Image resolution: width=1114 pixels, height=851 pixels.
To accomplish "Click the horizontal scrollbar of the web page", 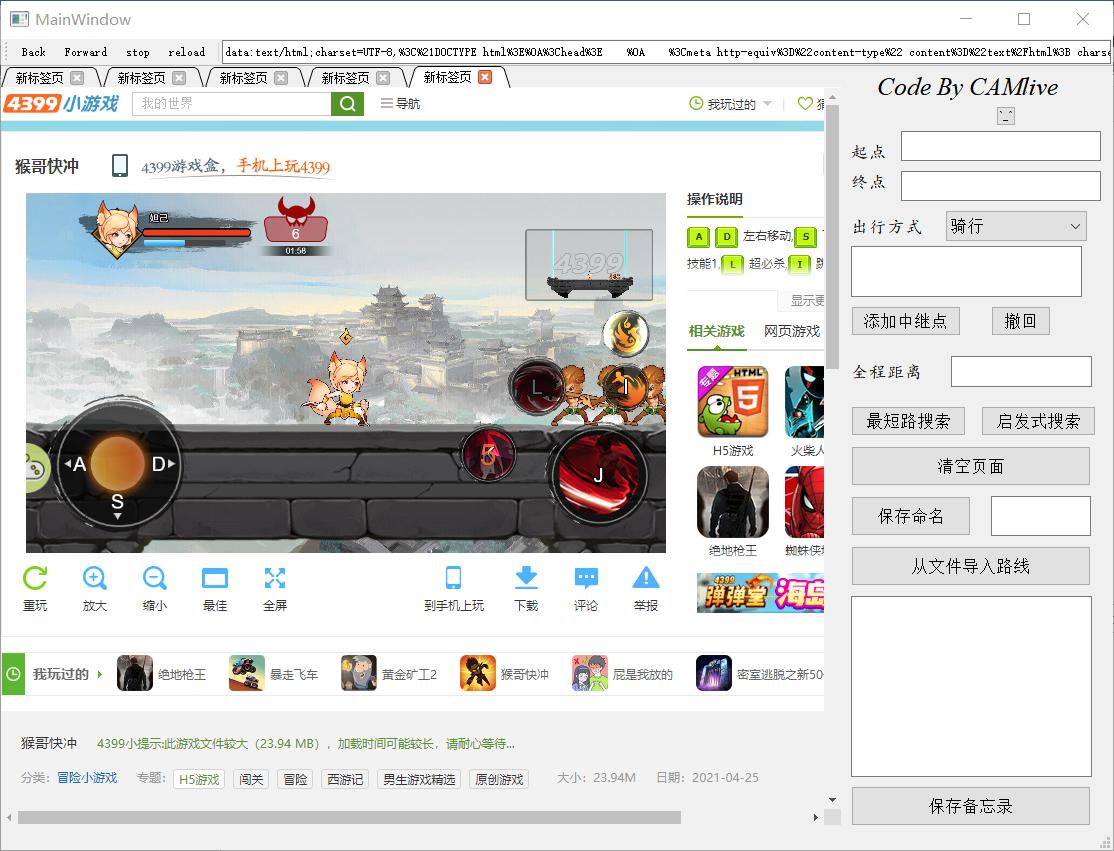I will click(x=350, y=818).
